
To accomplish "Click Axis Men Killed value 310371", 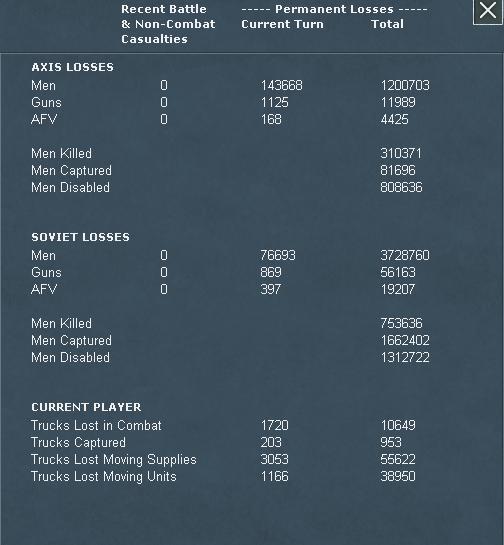I will [401, 153].
